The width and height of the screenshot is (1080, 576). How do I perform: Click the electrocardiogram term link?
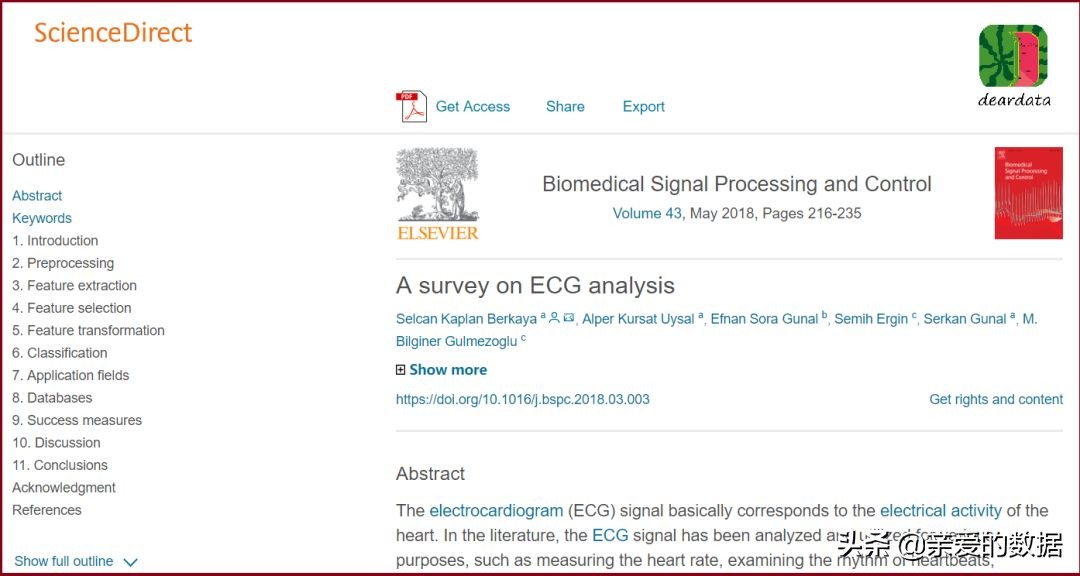tap(496, 511)
